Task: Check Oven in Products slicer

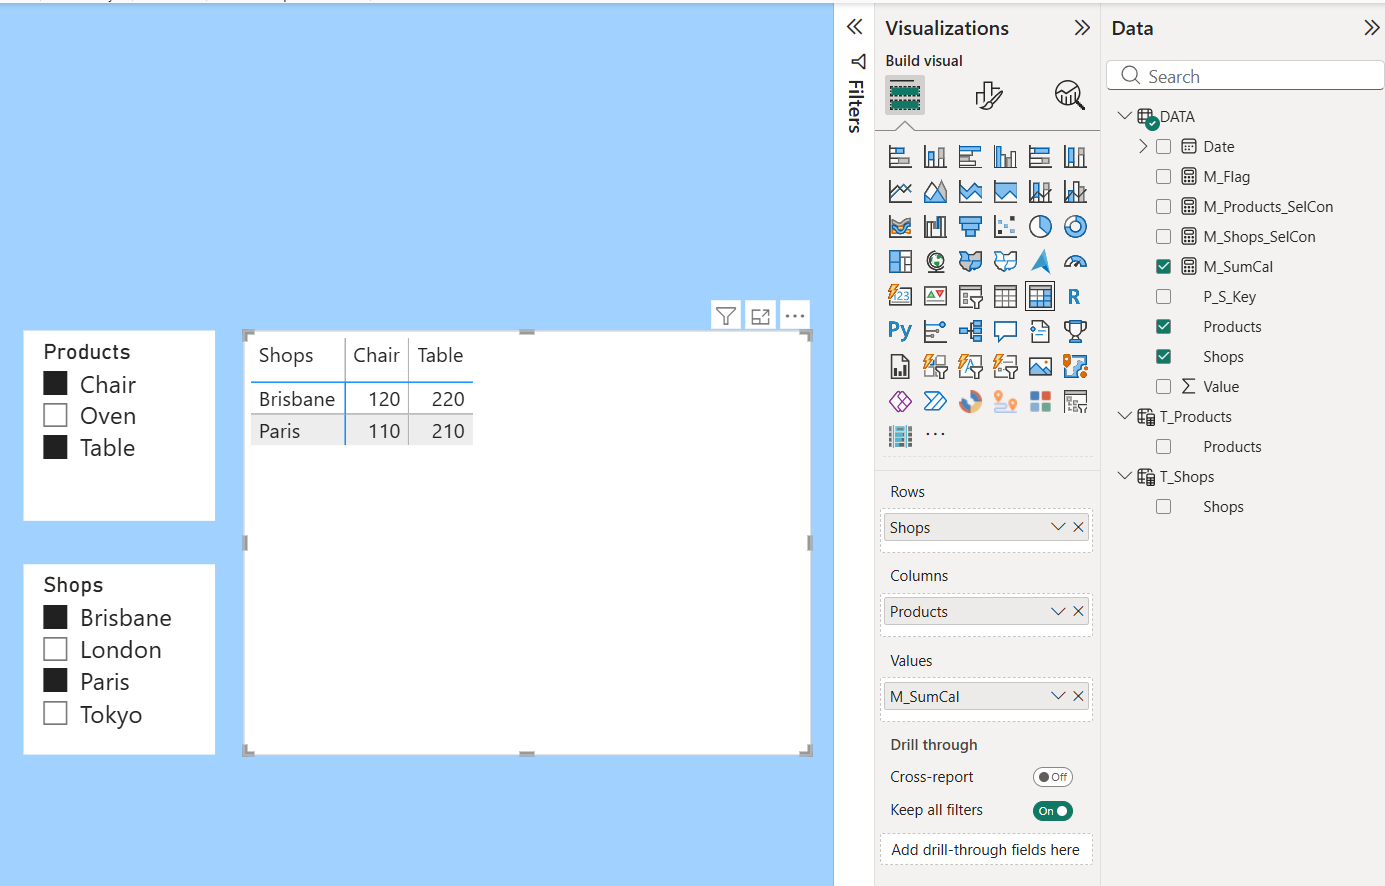Action: coord(56,415)
